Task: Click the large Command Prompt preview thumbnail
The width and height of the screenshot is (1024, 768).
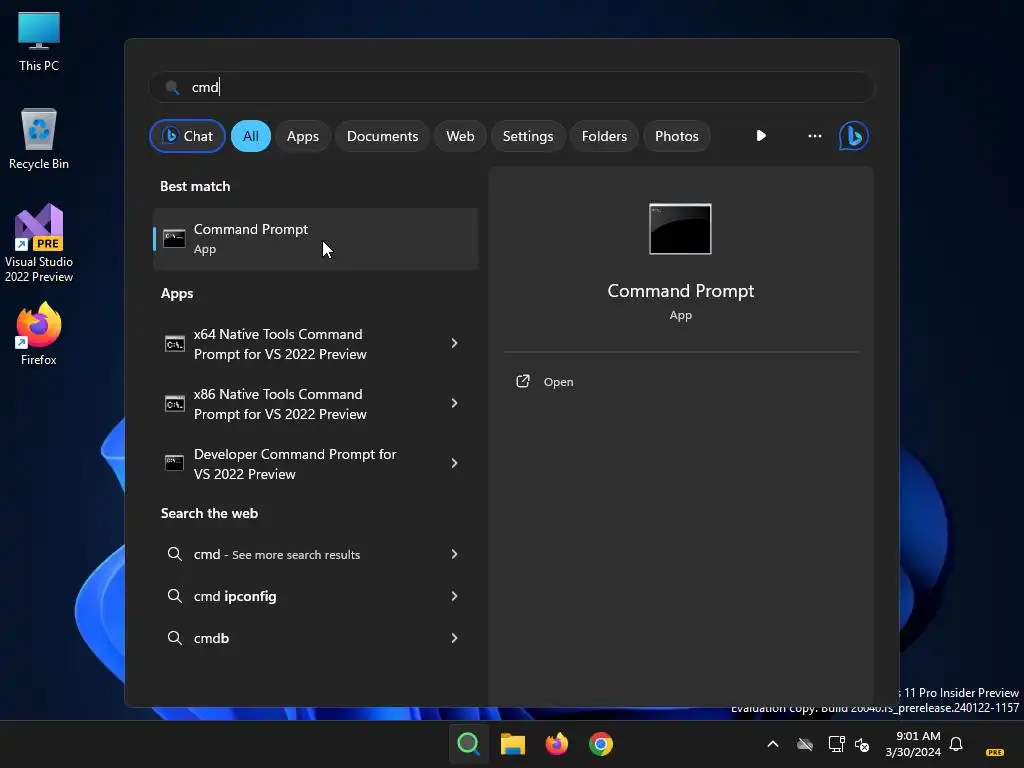Action: [680, 229]
